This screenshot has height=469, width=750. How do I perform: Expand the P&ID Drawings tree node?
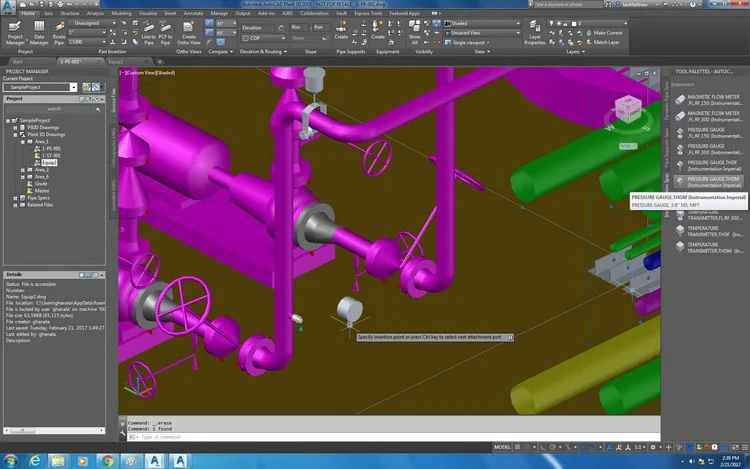click(x=15, y=128)
